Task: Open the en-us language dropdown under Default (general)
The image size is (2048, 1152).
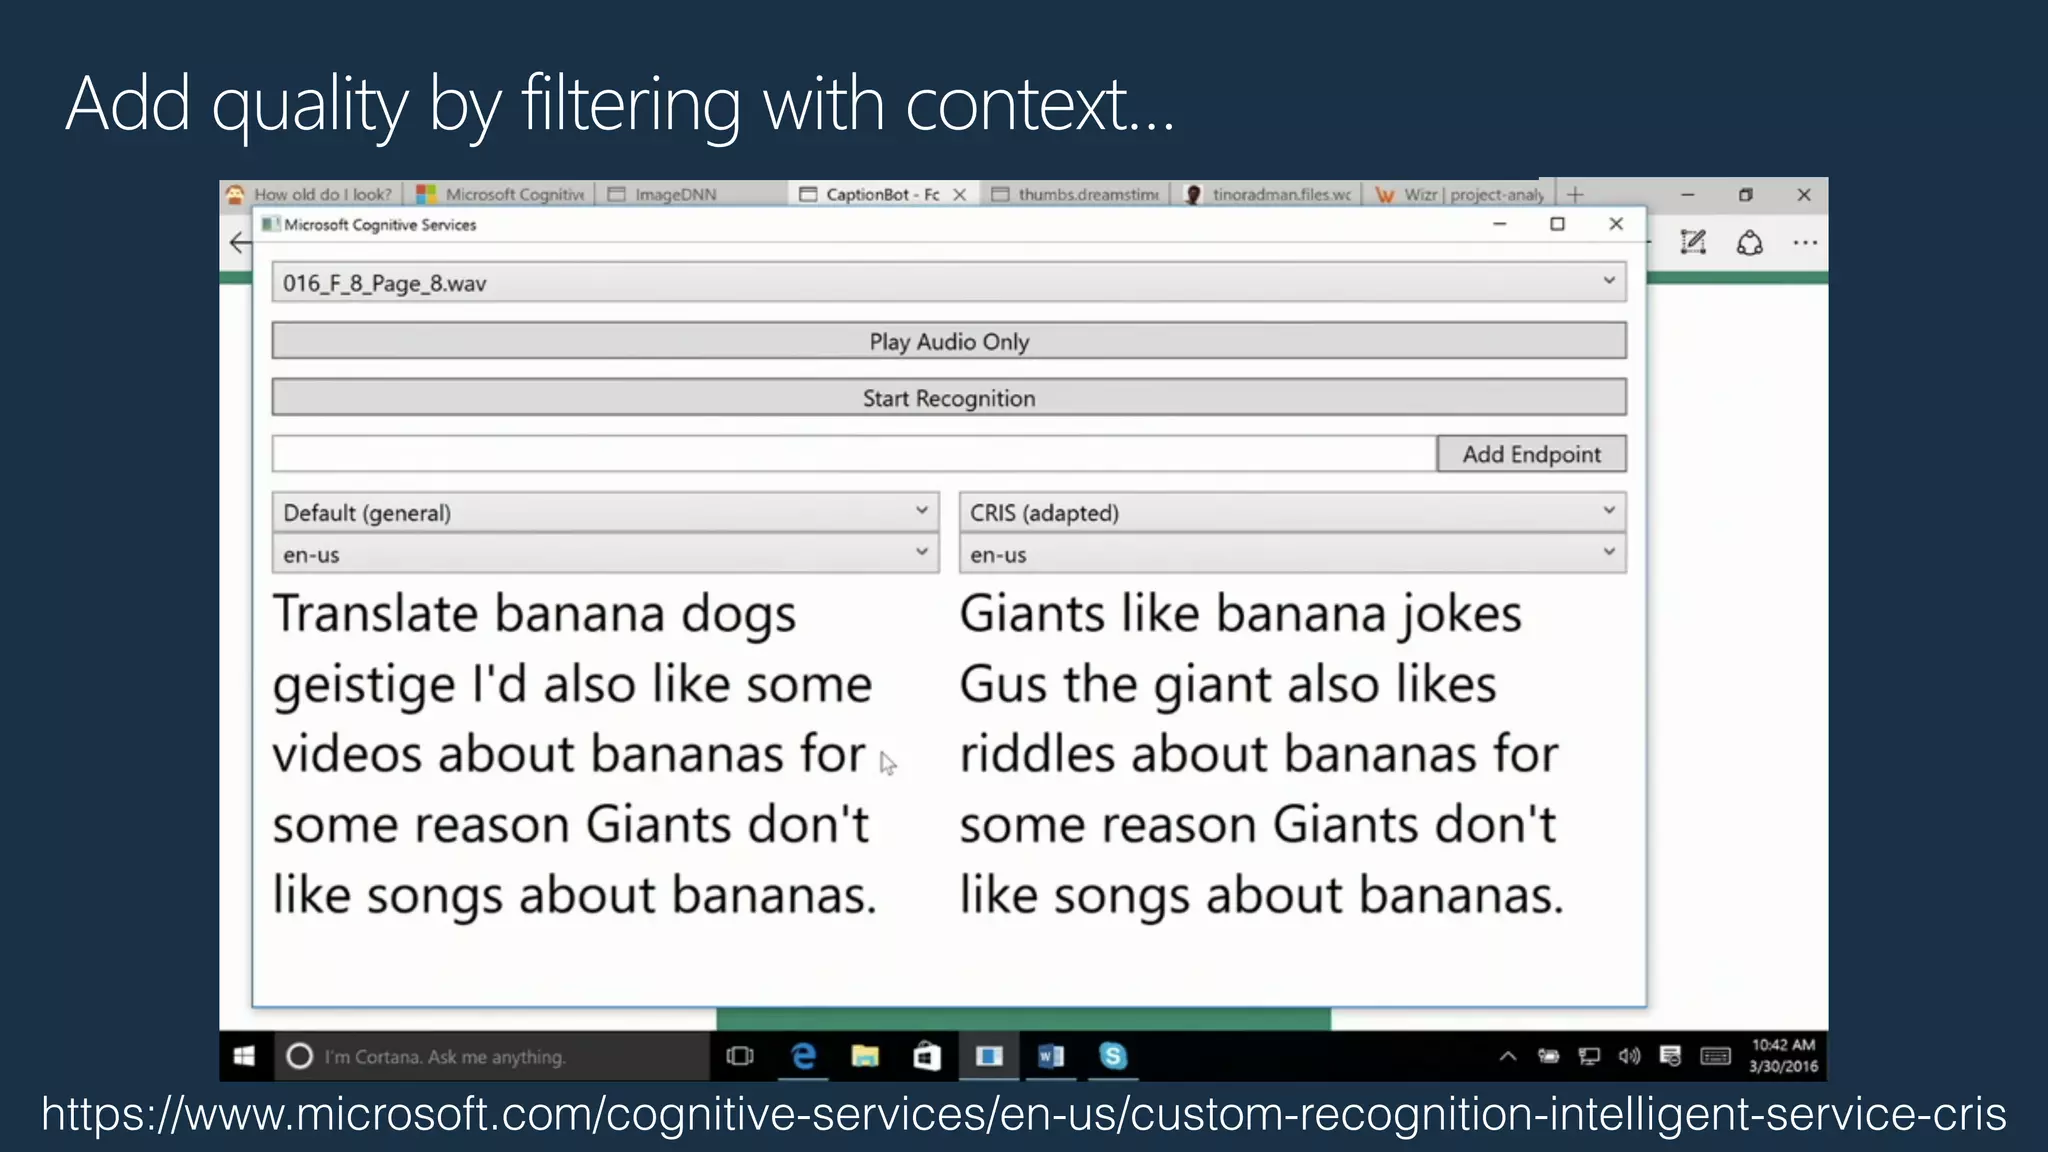Action: click(x=605, y=554)
